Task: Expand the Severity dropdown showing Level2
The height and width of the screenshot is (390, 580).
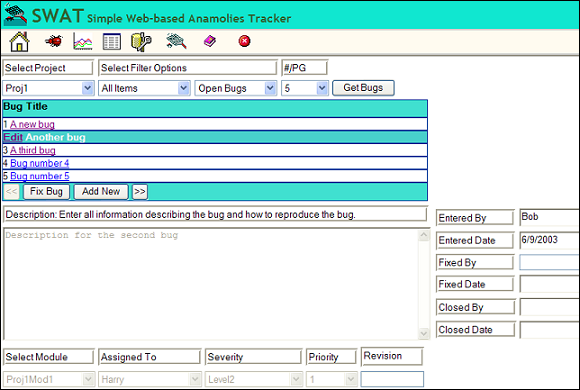Action: pos(254,379)
